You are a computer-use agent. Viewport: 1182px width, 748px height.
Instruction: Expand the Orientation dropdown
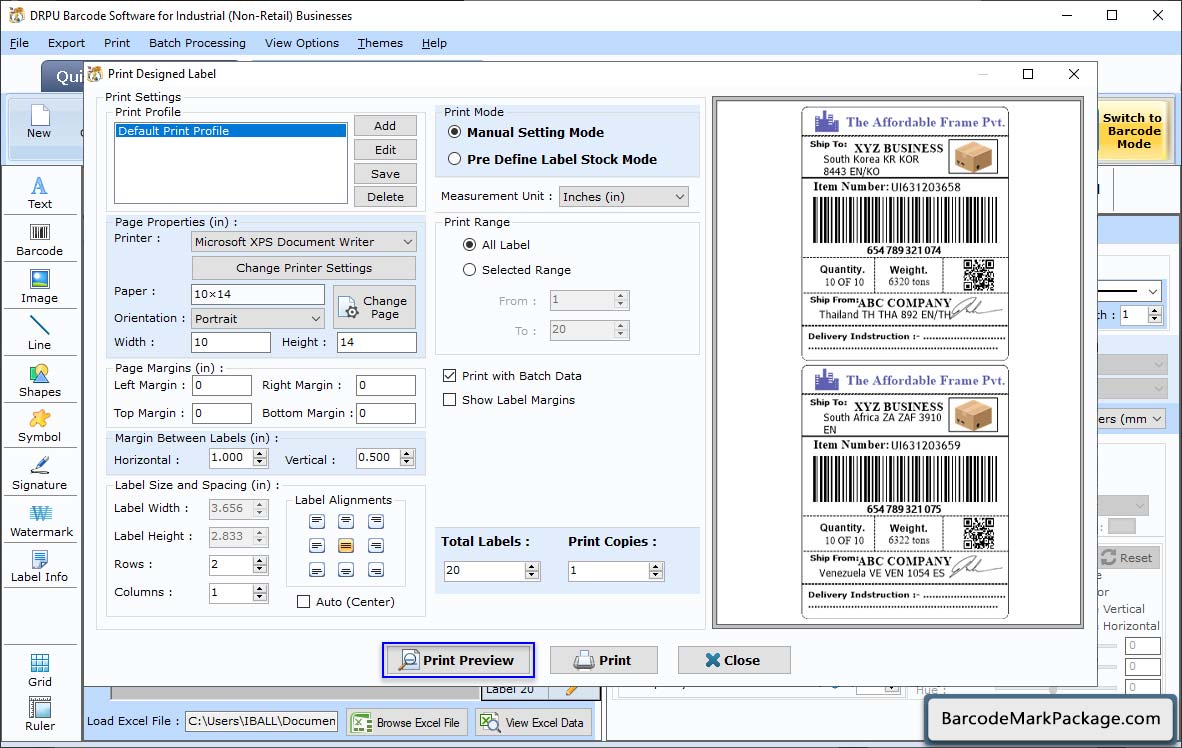(x=258, y=319)
